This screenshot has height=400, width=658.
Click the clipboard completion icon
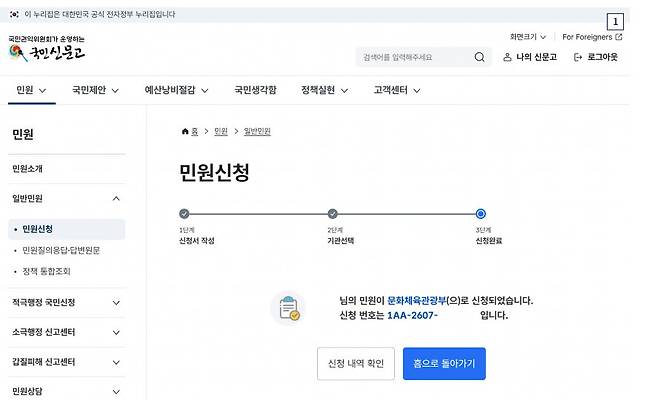pyautogui.click(x=289, y=308)
